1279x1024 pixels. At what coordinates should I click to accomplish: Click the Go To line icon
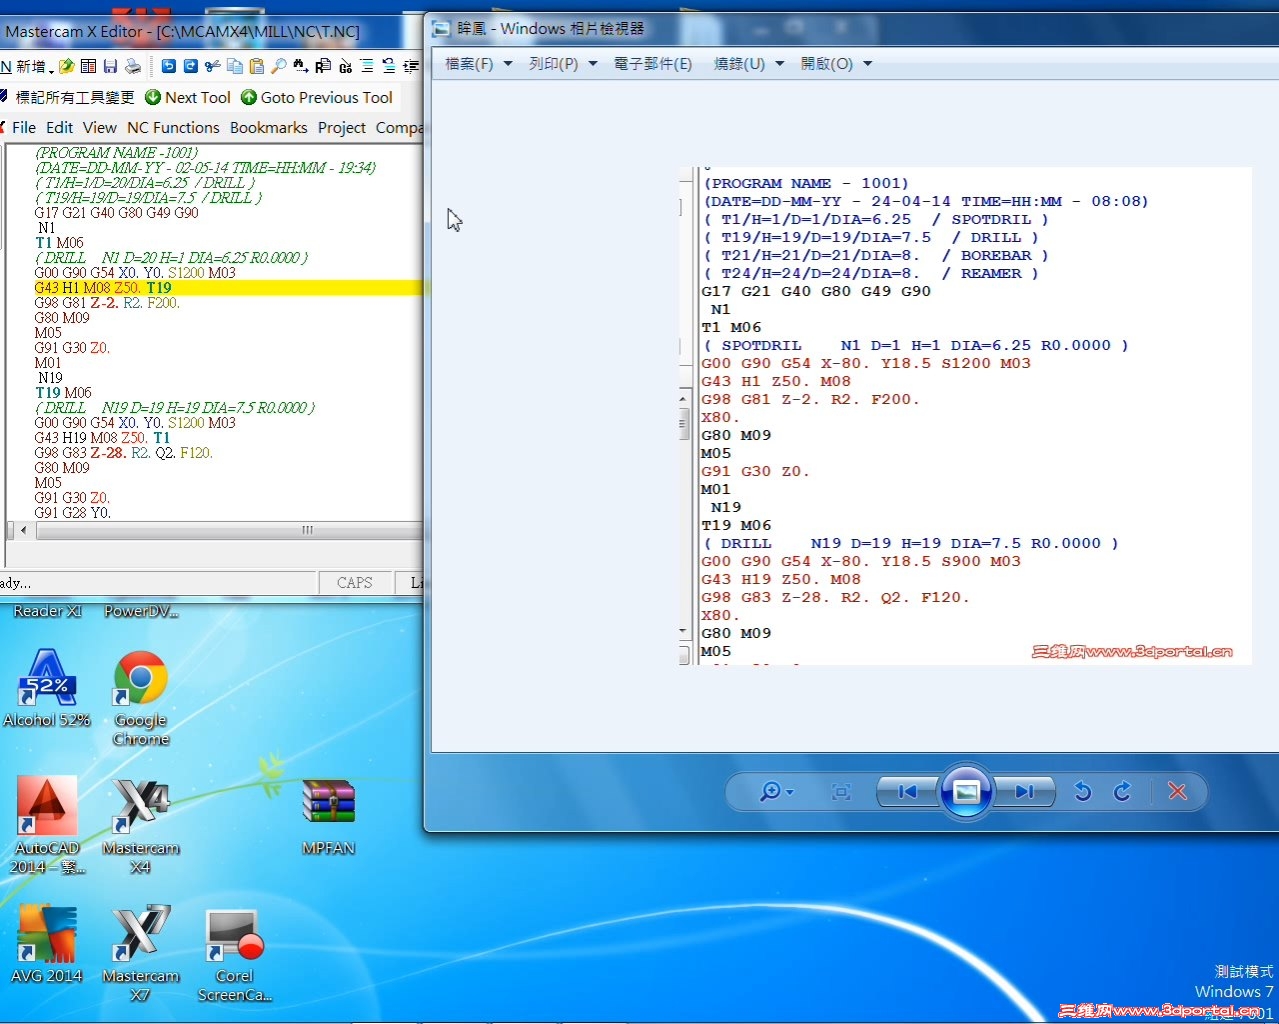click(345, 66)
